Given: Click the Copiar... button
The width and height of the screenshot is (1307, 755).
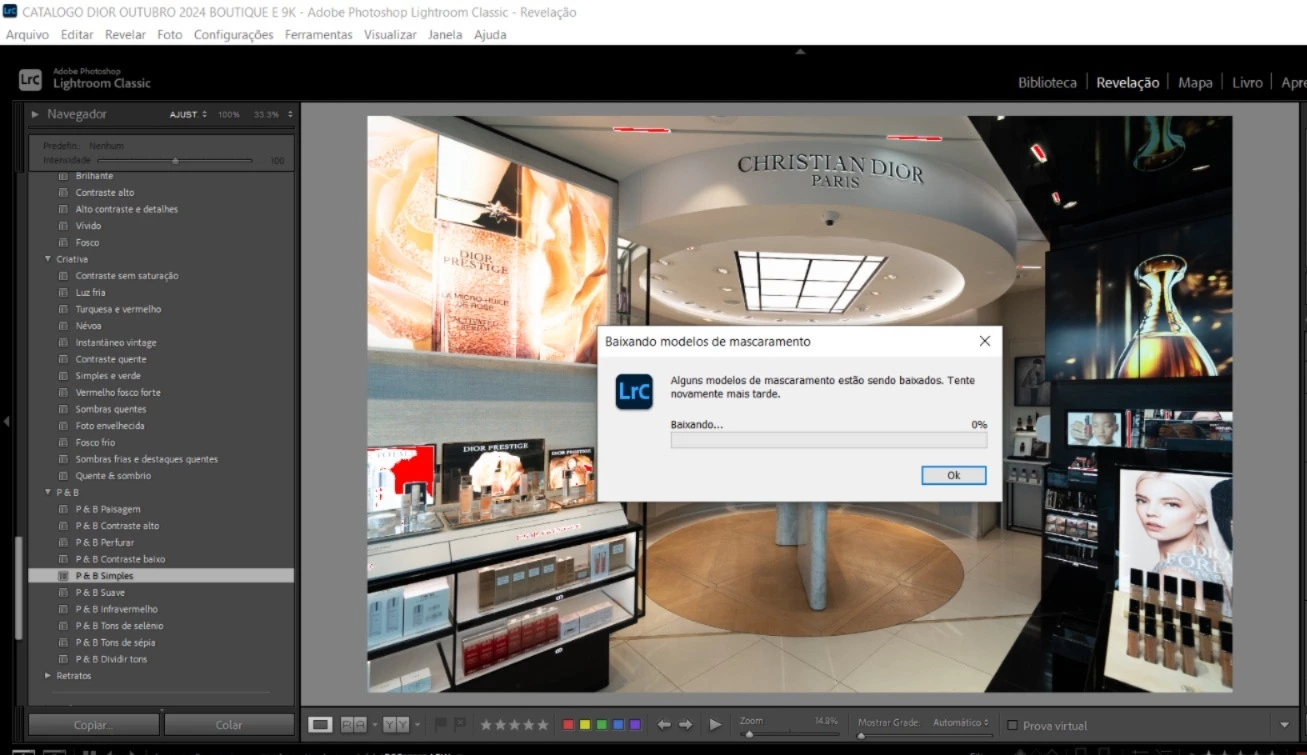Looking at the screenshot, I should [x=94, y=725].
